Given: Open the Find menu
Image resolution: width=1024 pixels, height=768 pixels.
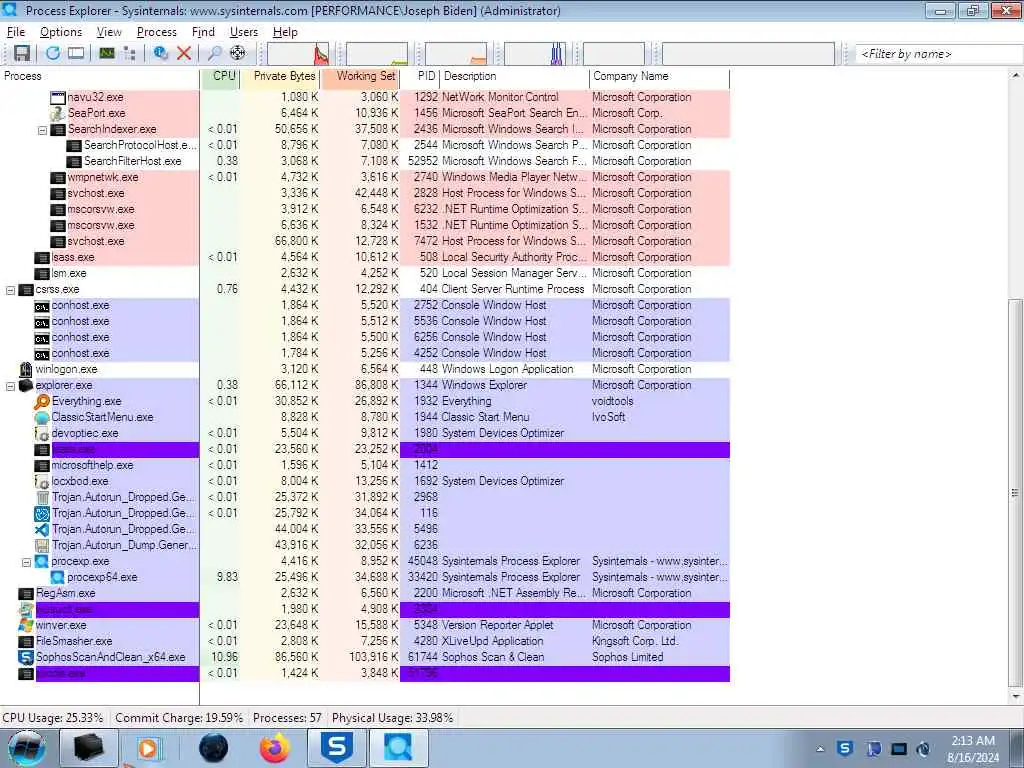Looking at the screenshot, I should point(203,32).
